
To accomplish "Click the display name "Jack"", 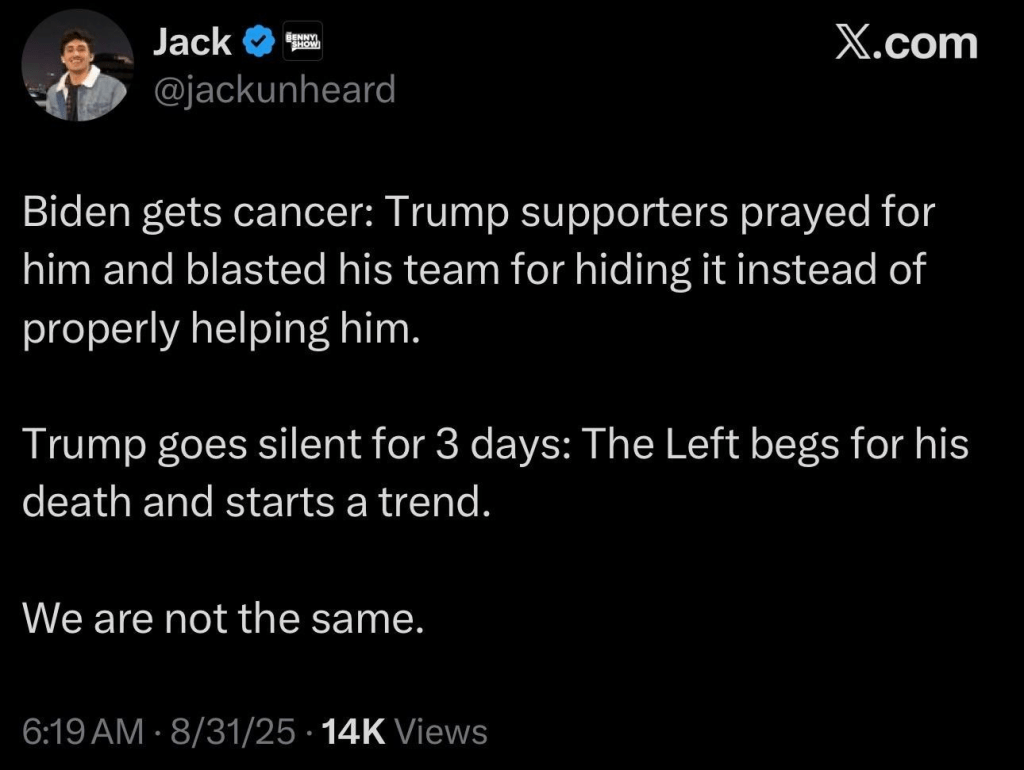I will coord(192,42).
